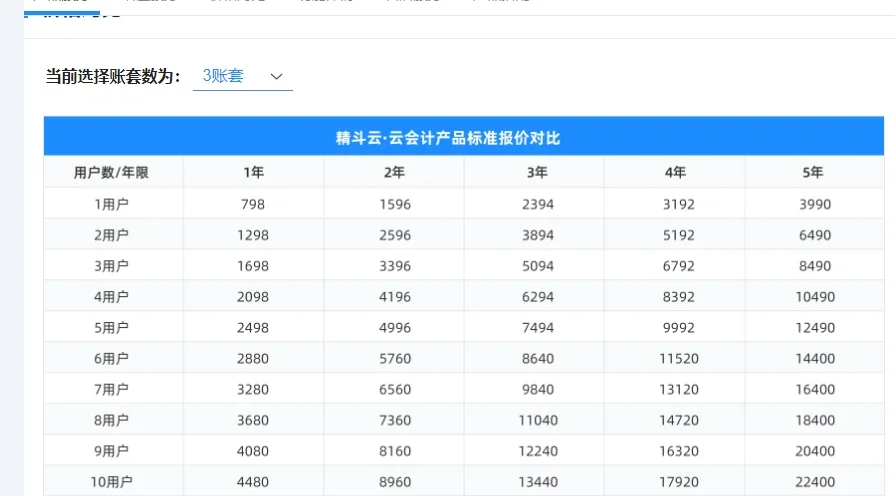The height and width of the screenshot is (496, 895).
Task: Click the 3用户 row label
Action: 111,266
